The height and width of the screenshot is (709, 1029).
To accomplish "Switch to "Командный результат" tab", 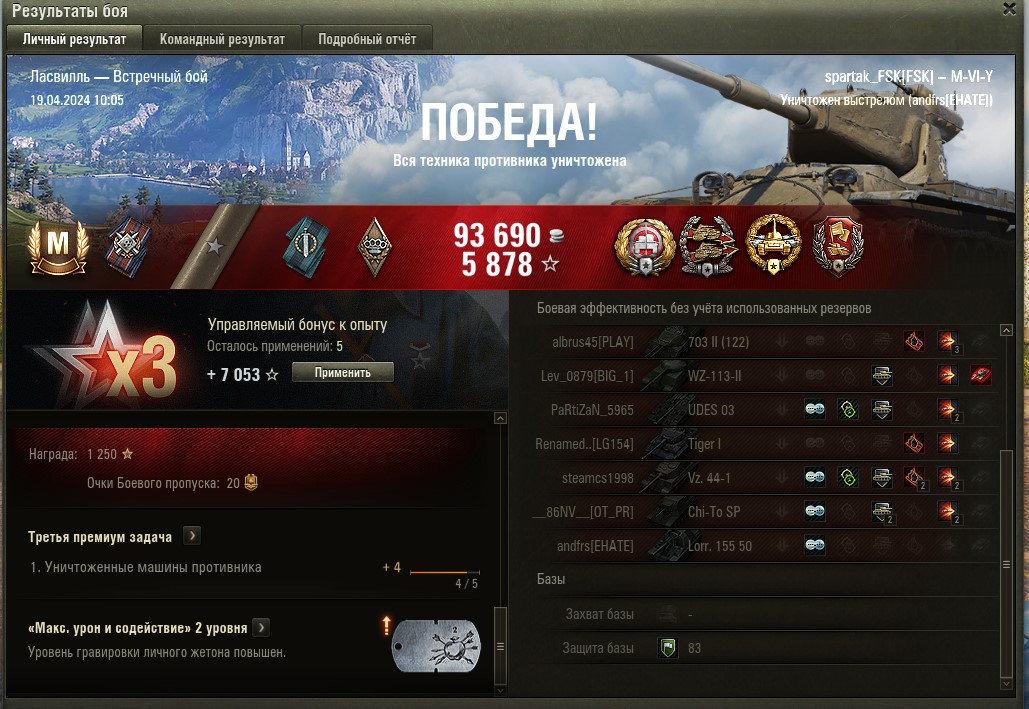I will 222,39.
